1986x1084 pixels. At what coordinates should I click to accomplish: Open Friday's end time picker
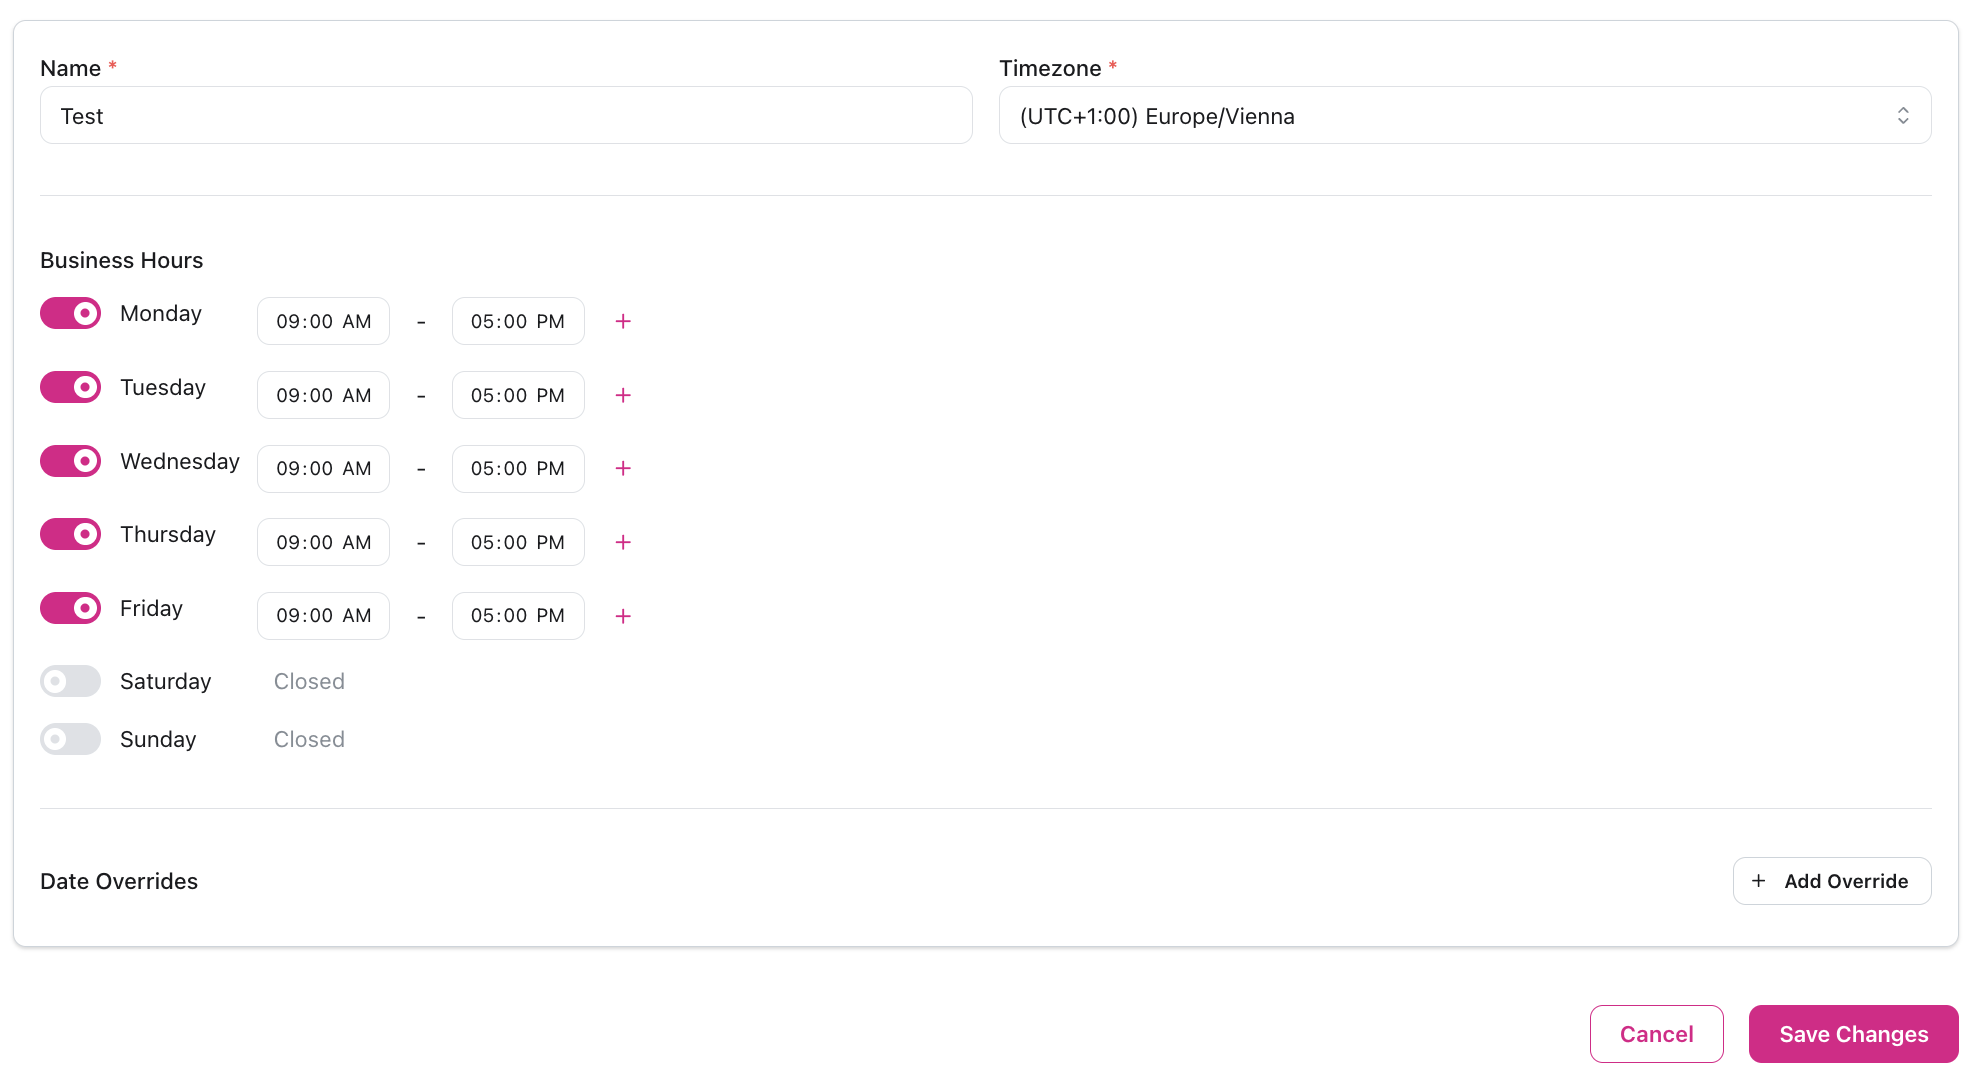tap(518, 616)
